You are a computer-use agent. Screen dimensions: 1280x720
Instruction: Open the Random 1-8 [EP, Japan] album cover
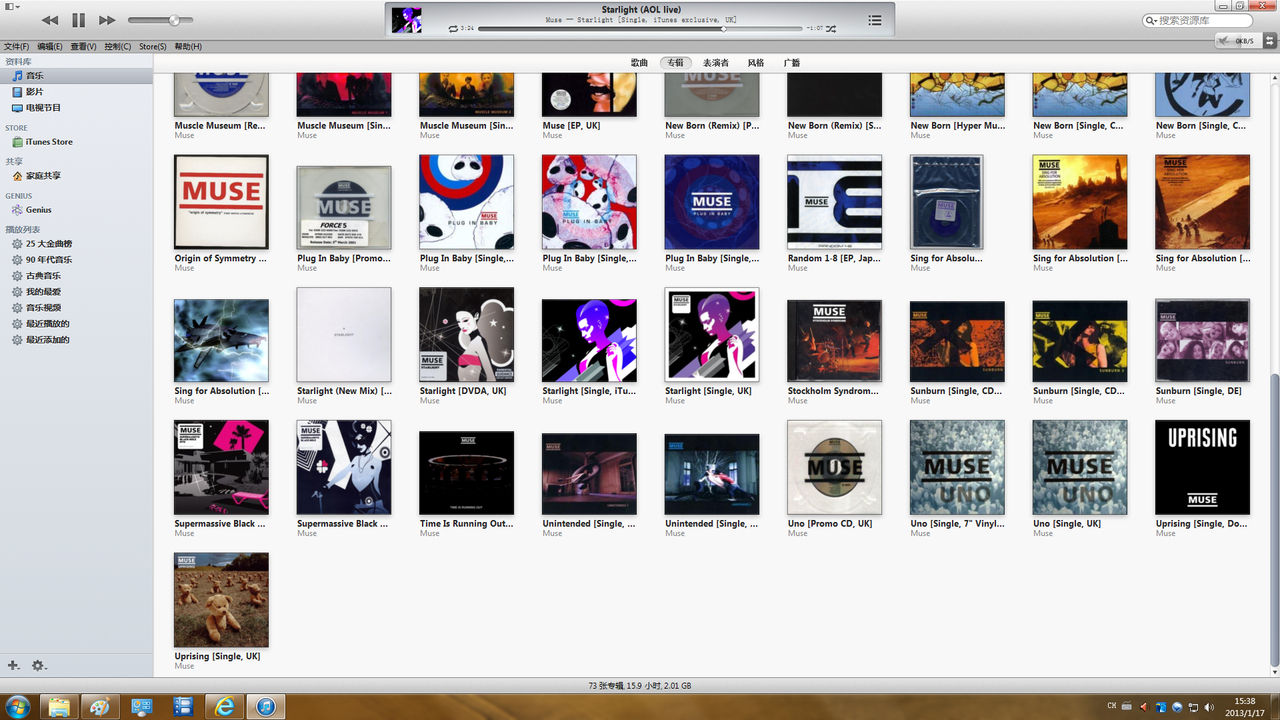834,202
